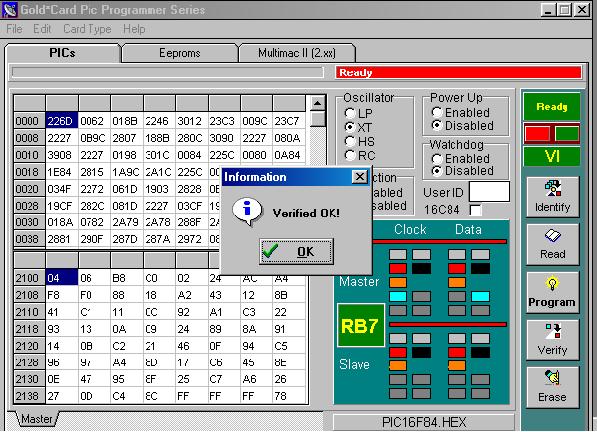Click the green Ready status box

(552, 106)
